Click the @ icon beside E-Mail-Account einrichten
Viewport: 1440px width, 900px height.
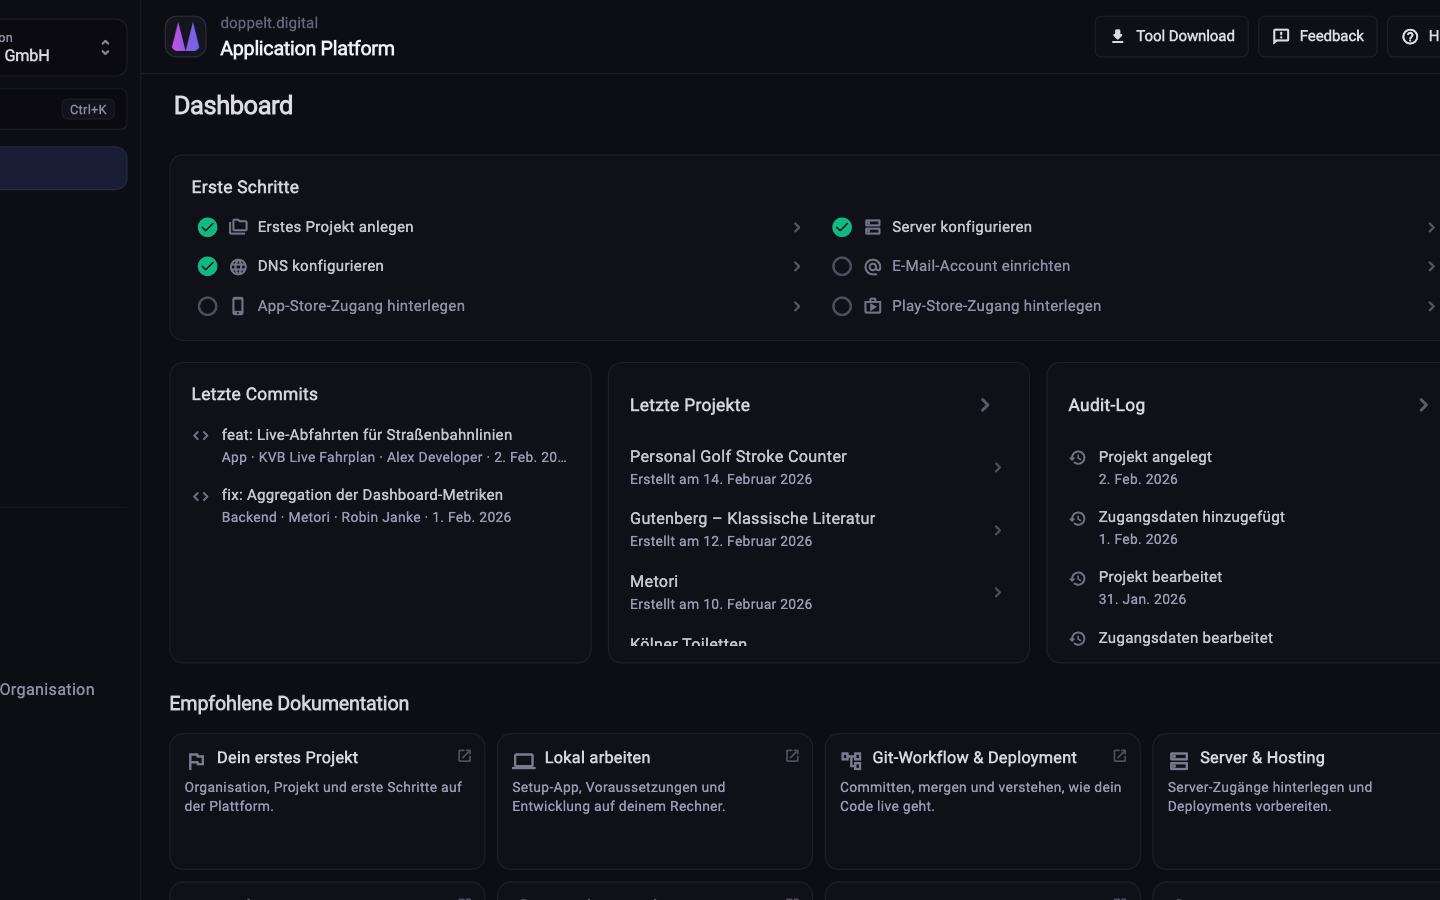(x=872, y=267)
